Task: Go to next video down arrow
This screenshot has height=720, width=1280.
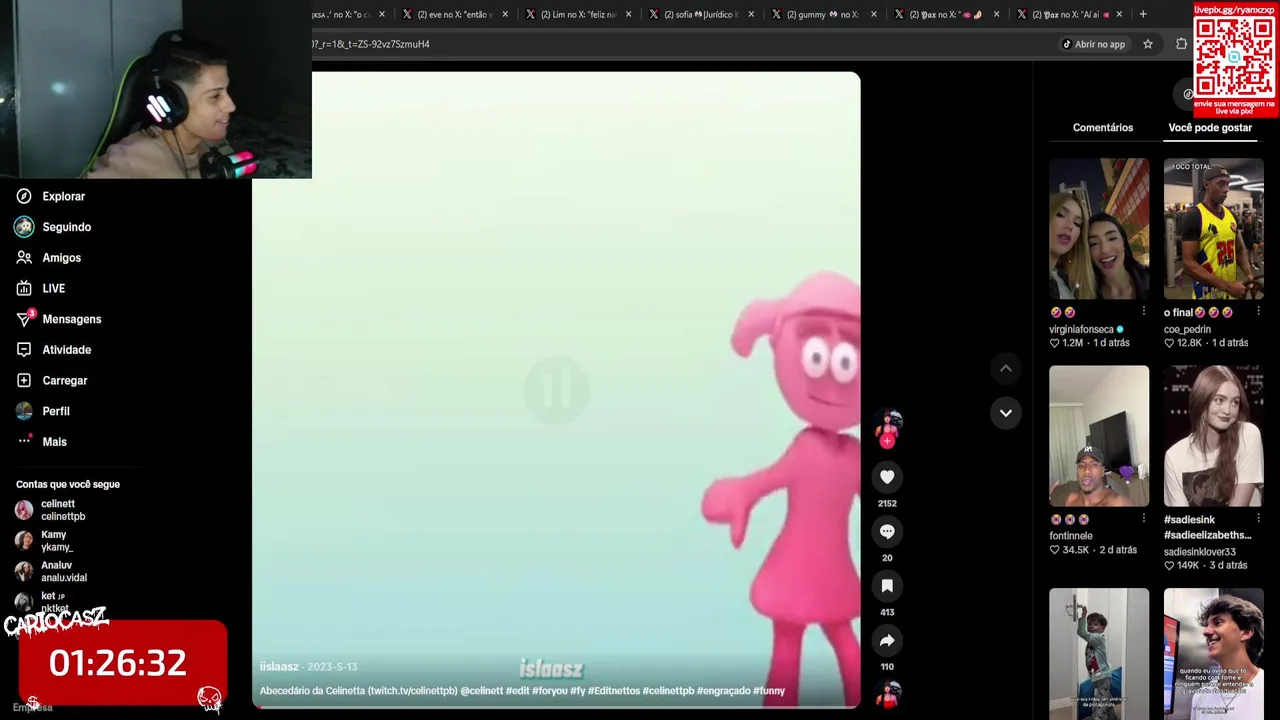Action: (1006, 412)
